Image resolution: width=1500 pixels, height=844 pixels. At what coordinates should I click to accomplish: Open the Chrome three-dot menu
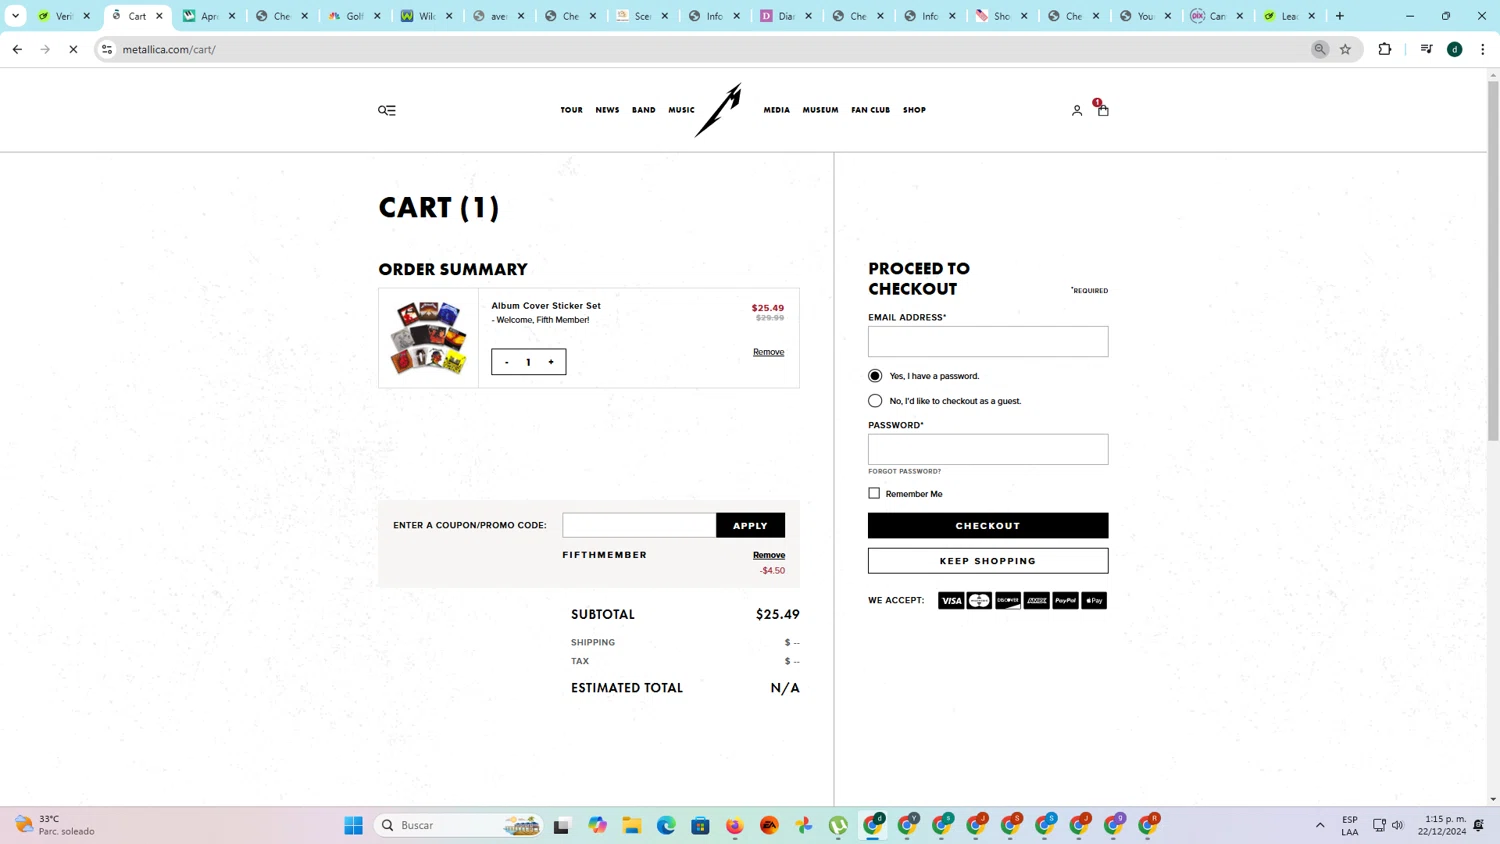(1483, 49)
